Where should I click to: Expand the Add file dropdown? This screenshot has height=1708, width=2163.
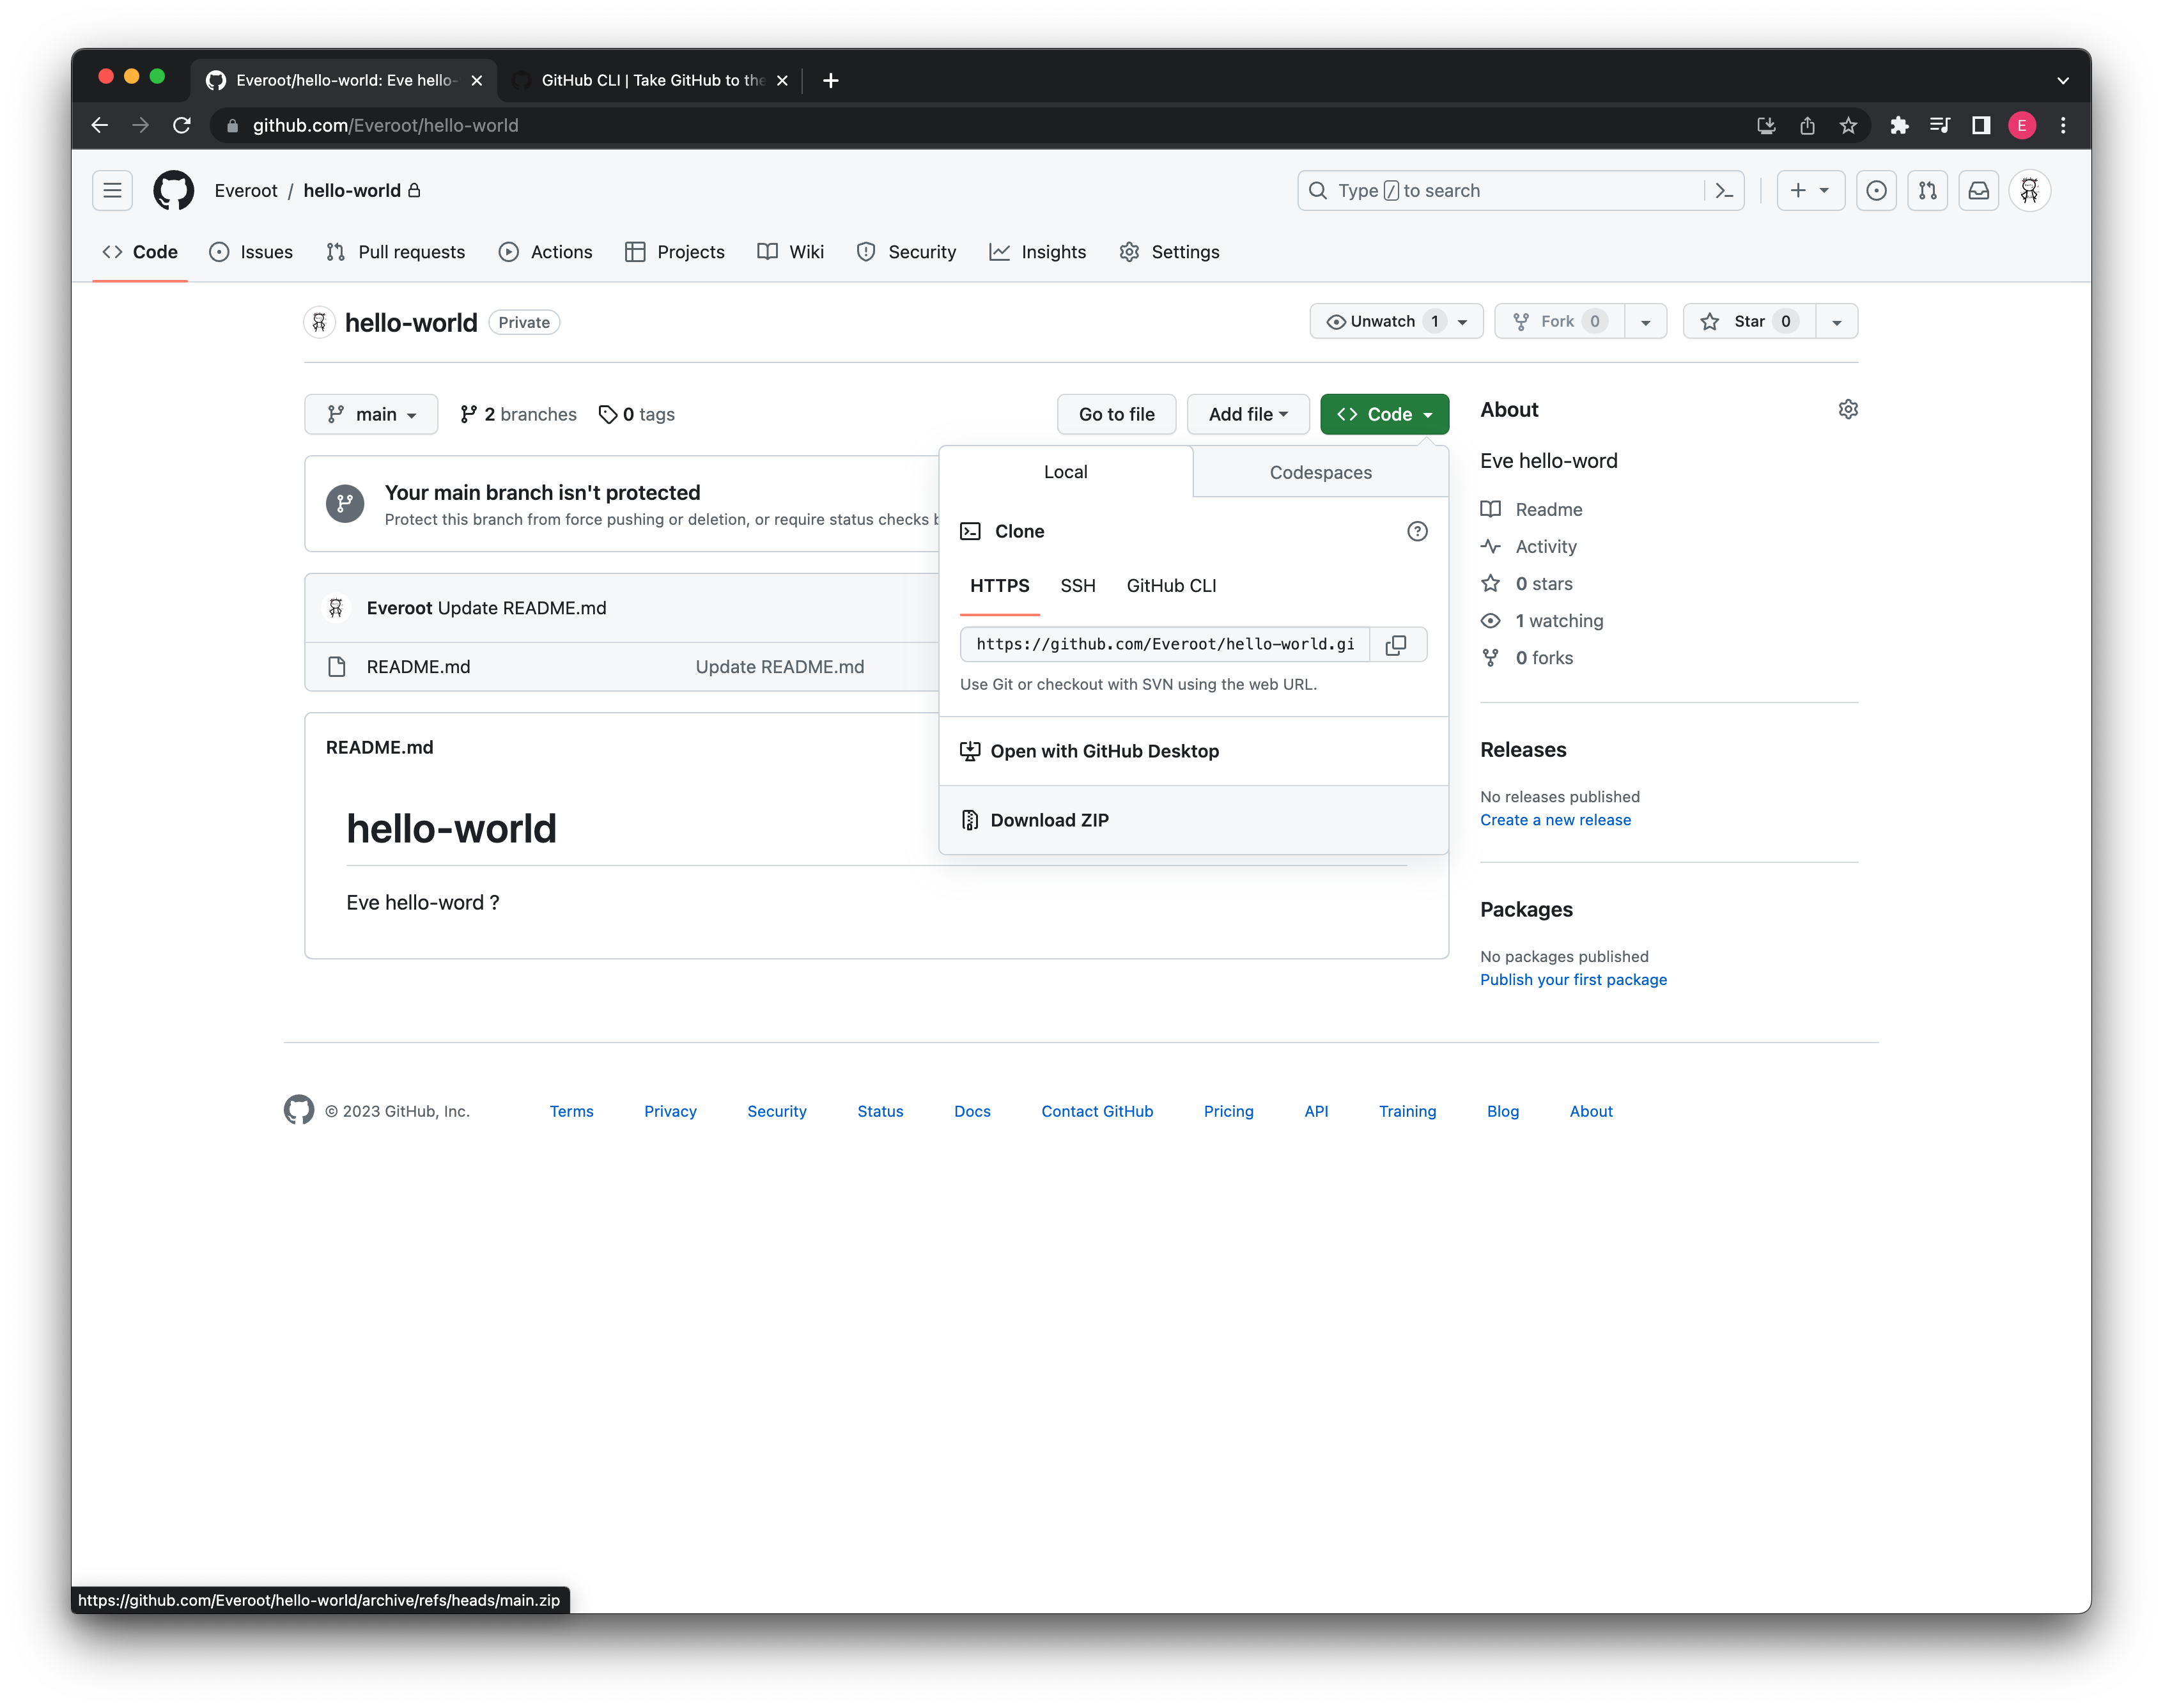(1247, 414)
